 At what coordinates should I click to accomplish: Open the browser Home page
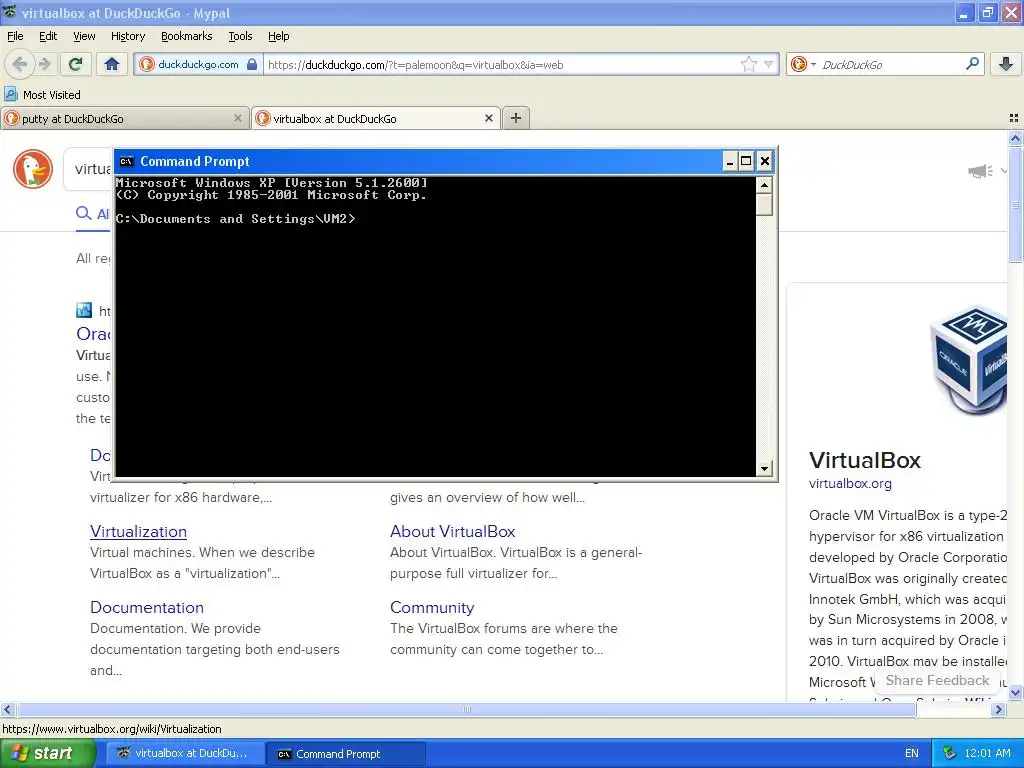(x=112, y=64)
